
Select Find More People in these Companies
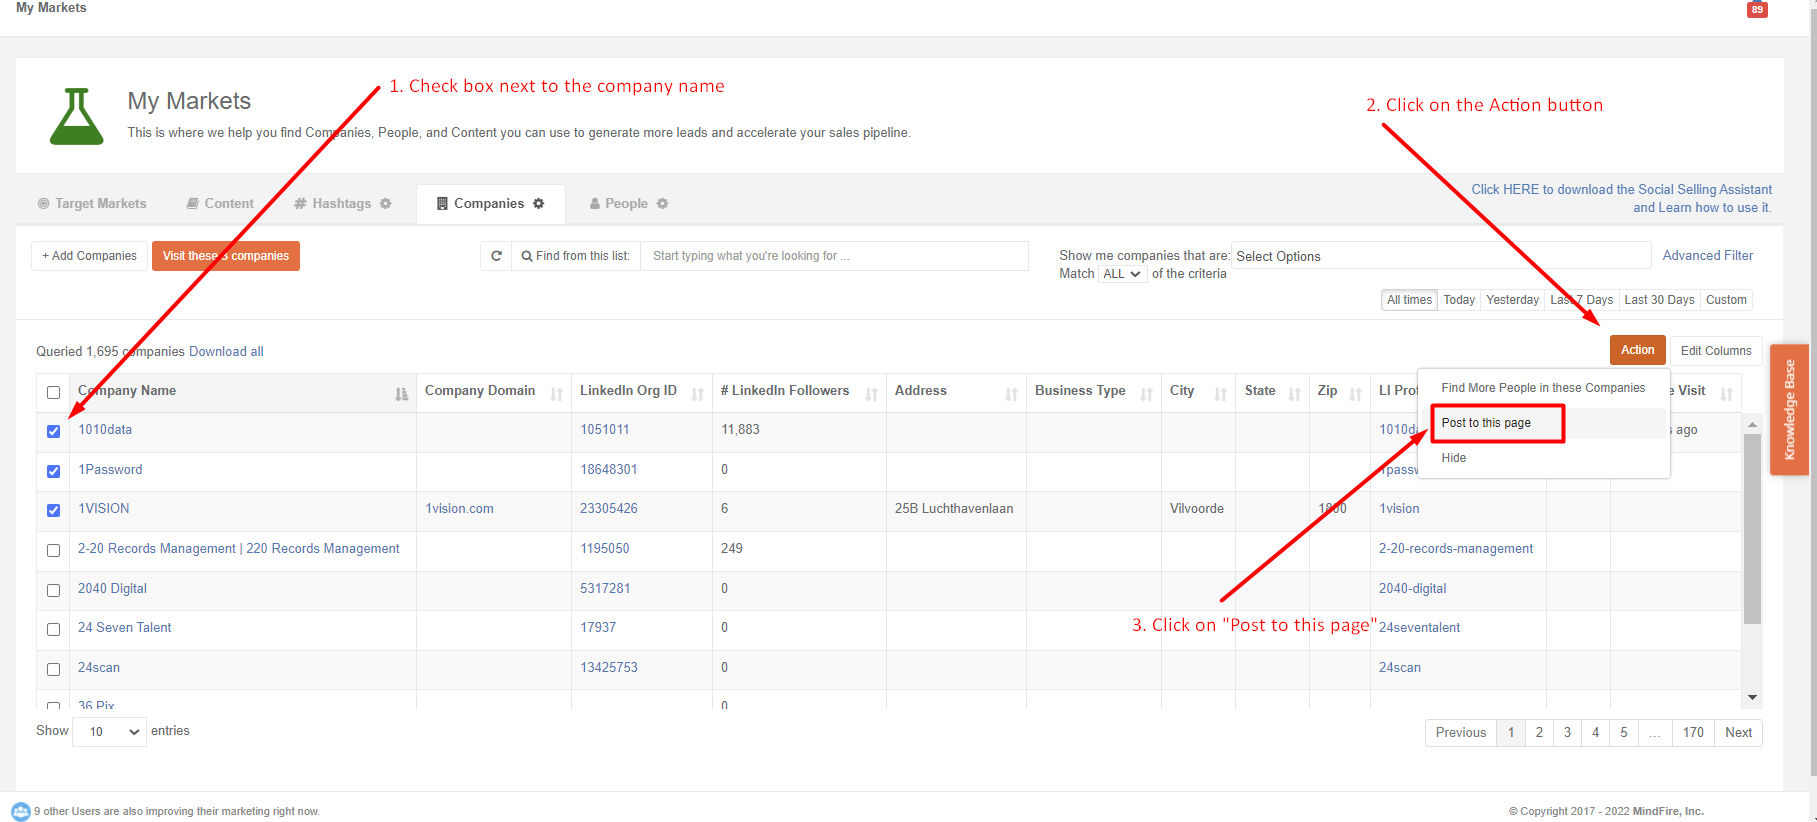coord(1543,388)
